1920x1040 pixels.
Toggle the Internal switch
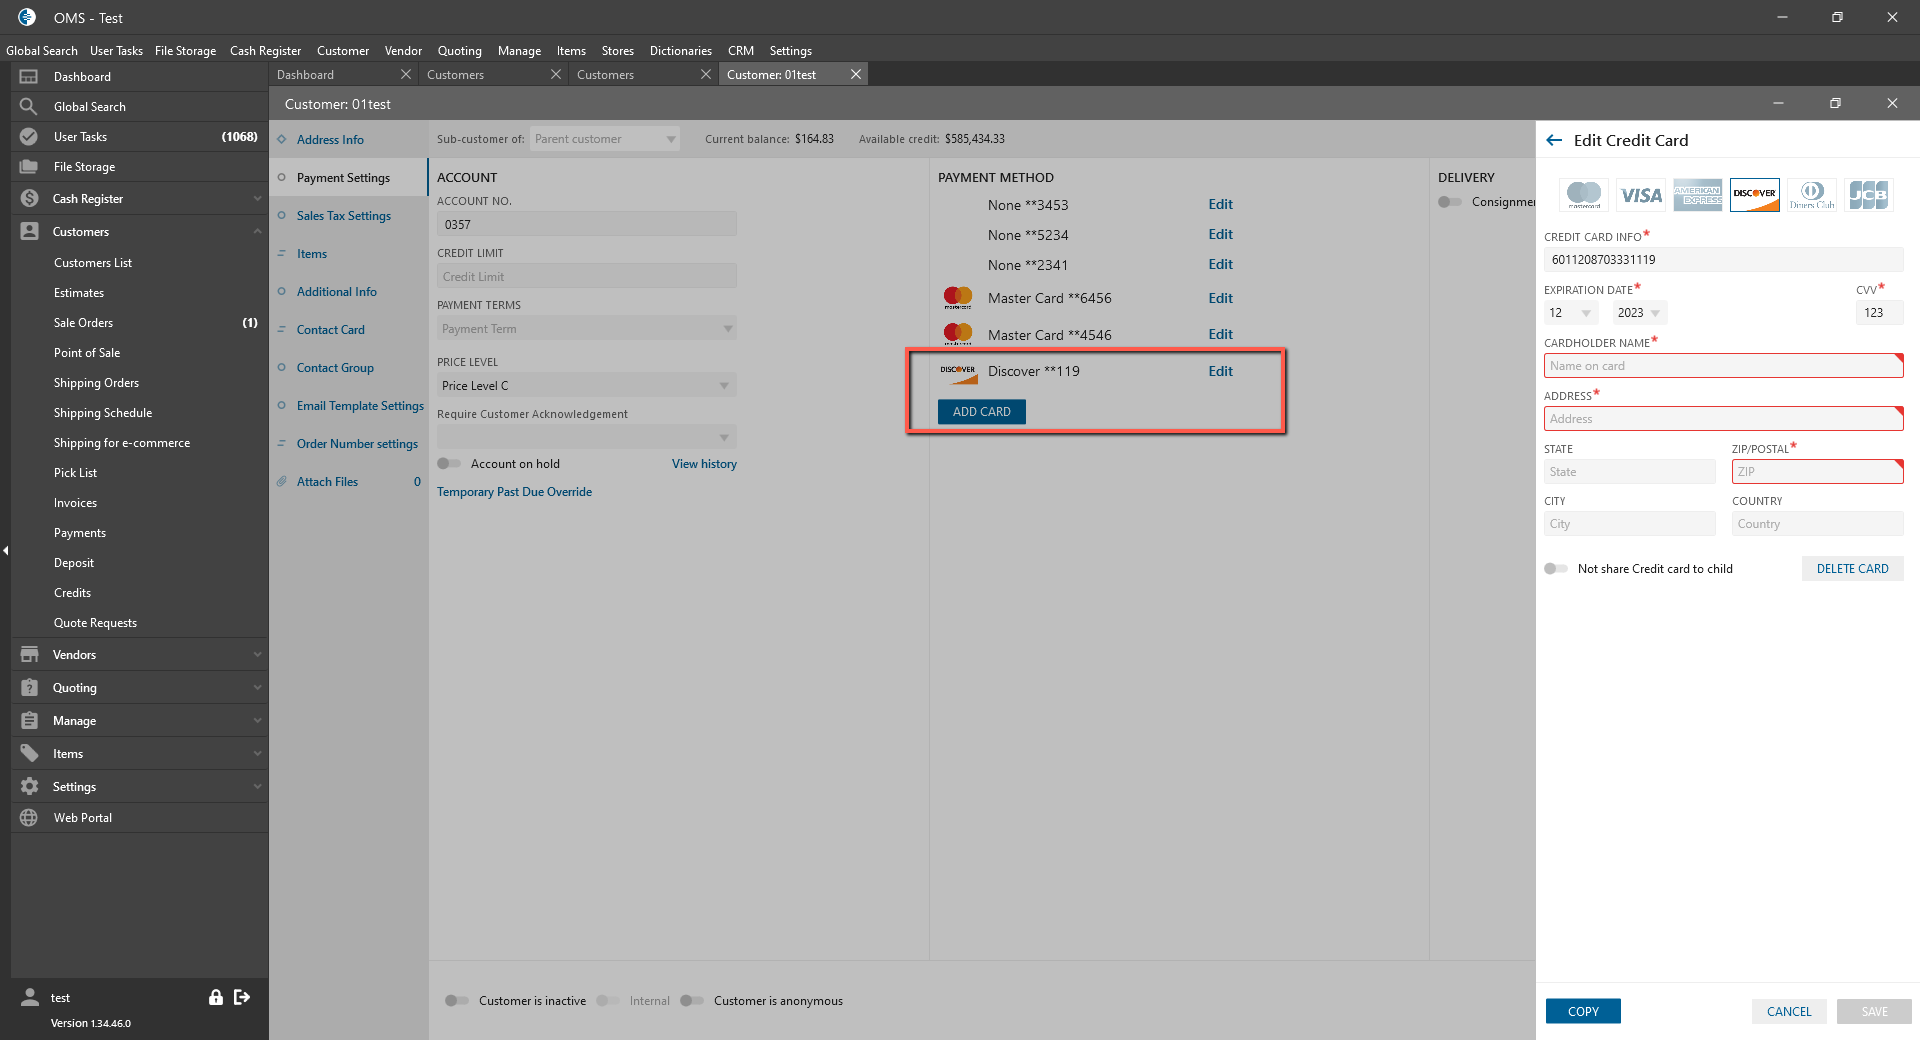608,1001
